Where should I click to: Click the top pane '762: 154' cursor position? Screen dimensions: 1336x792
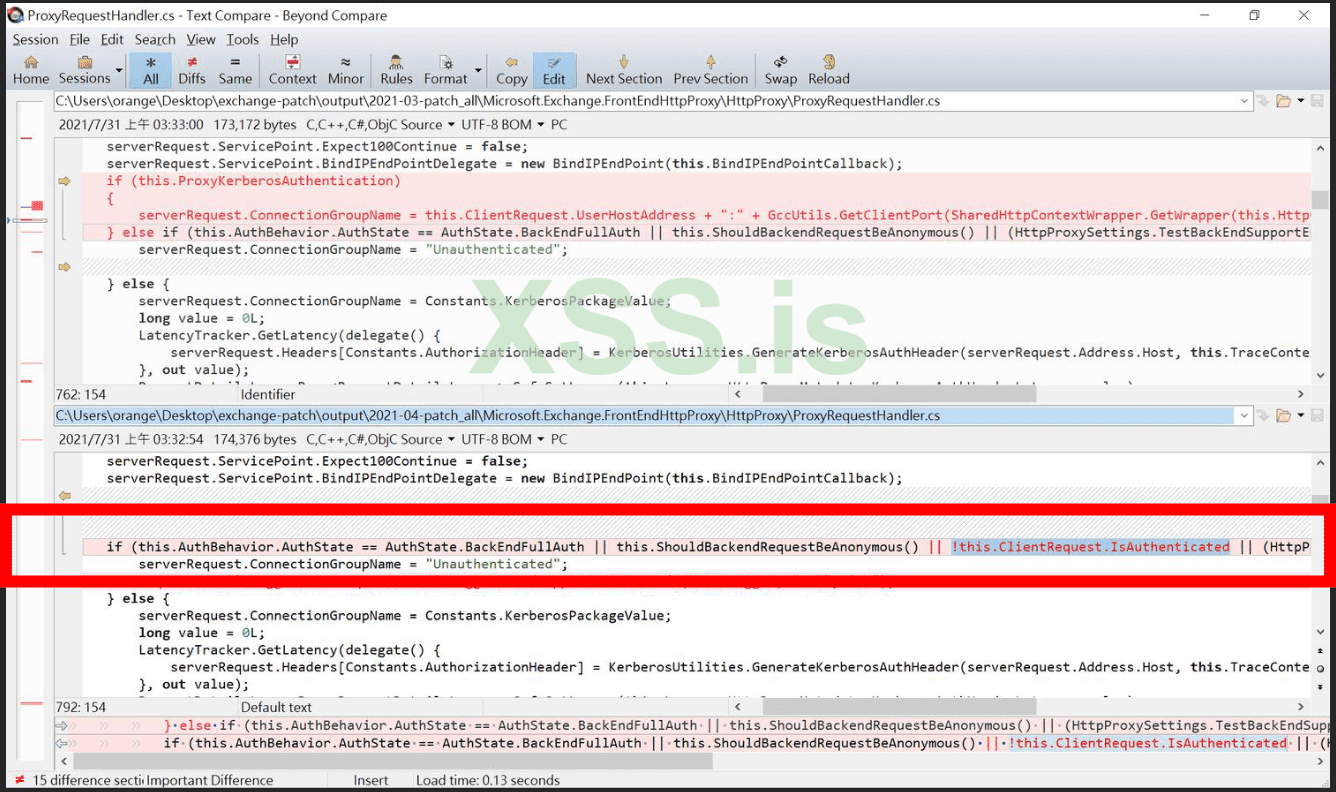[x=81, y=394]
